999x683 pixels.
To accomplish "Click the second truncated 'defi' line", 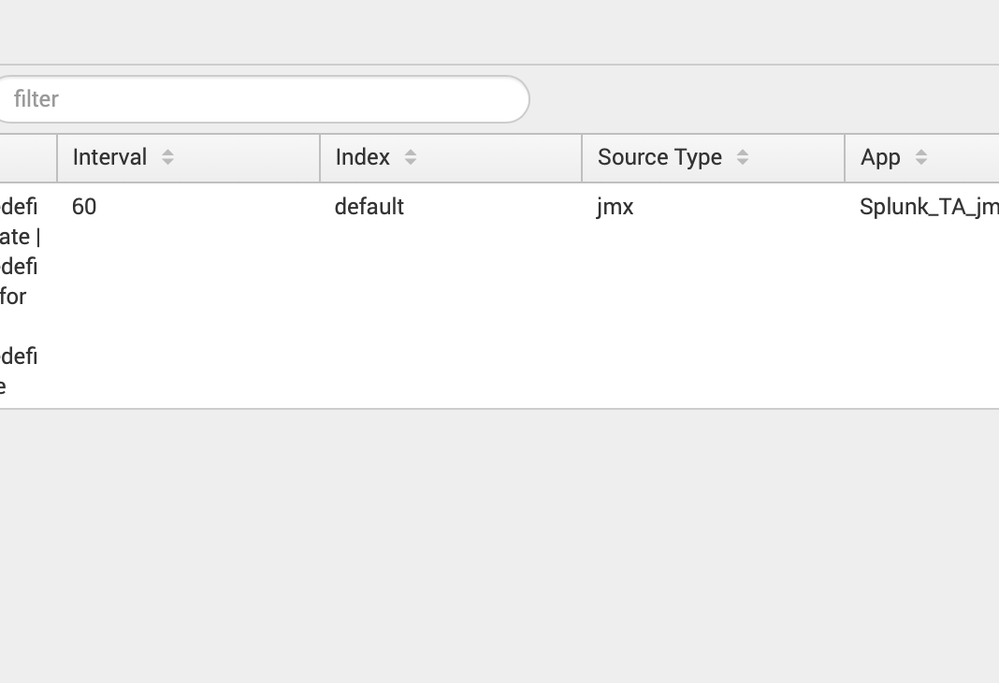I will [x=19, y=267].
